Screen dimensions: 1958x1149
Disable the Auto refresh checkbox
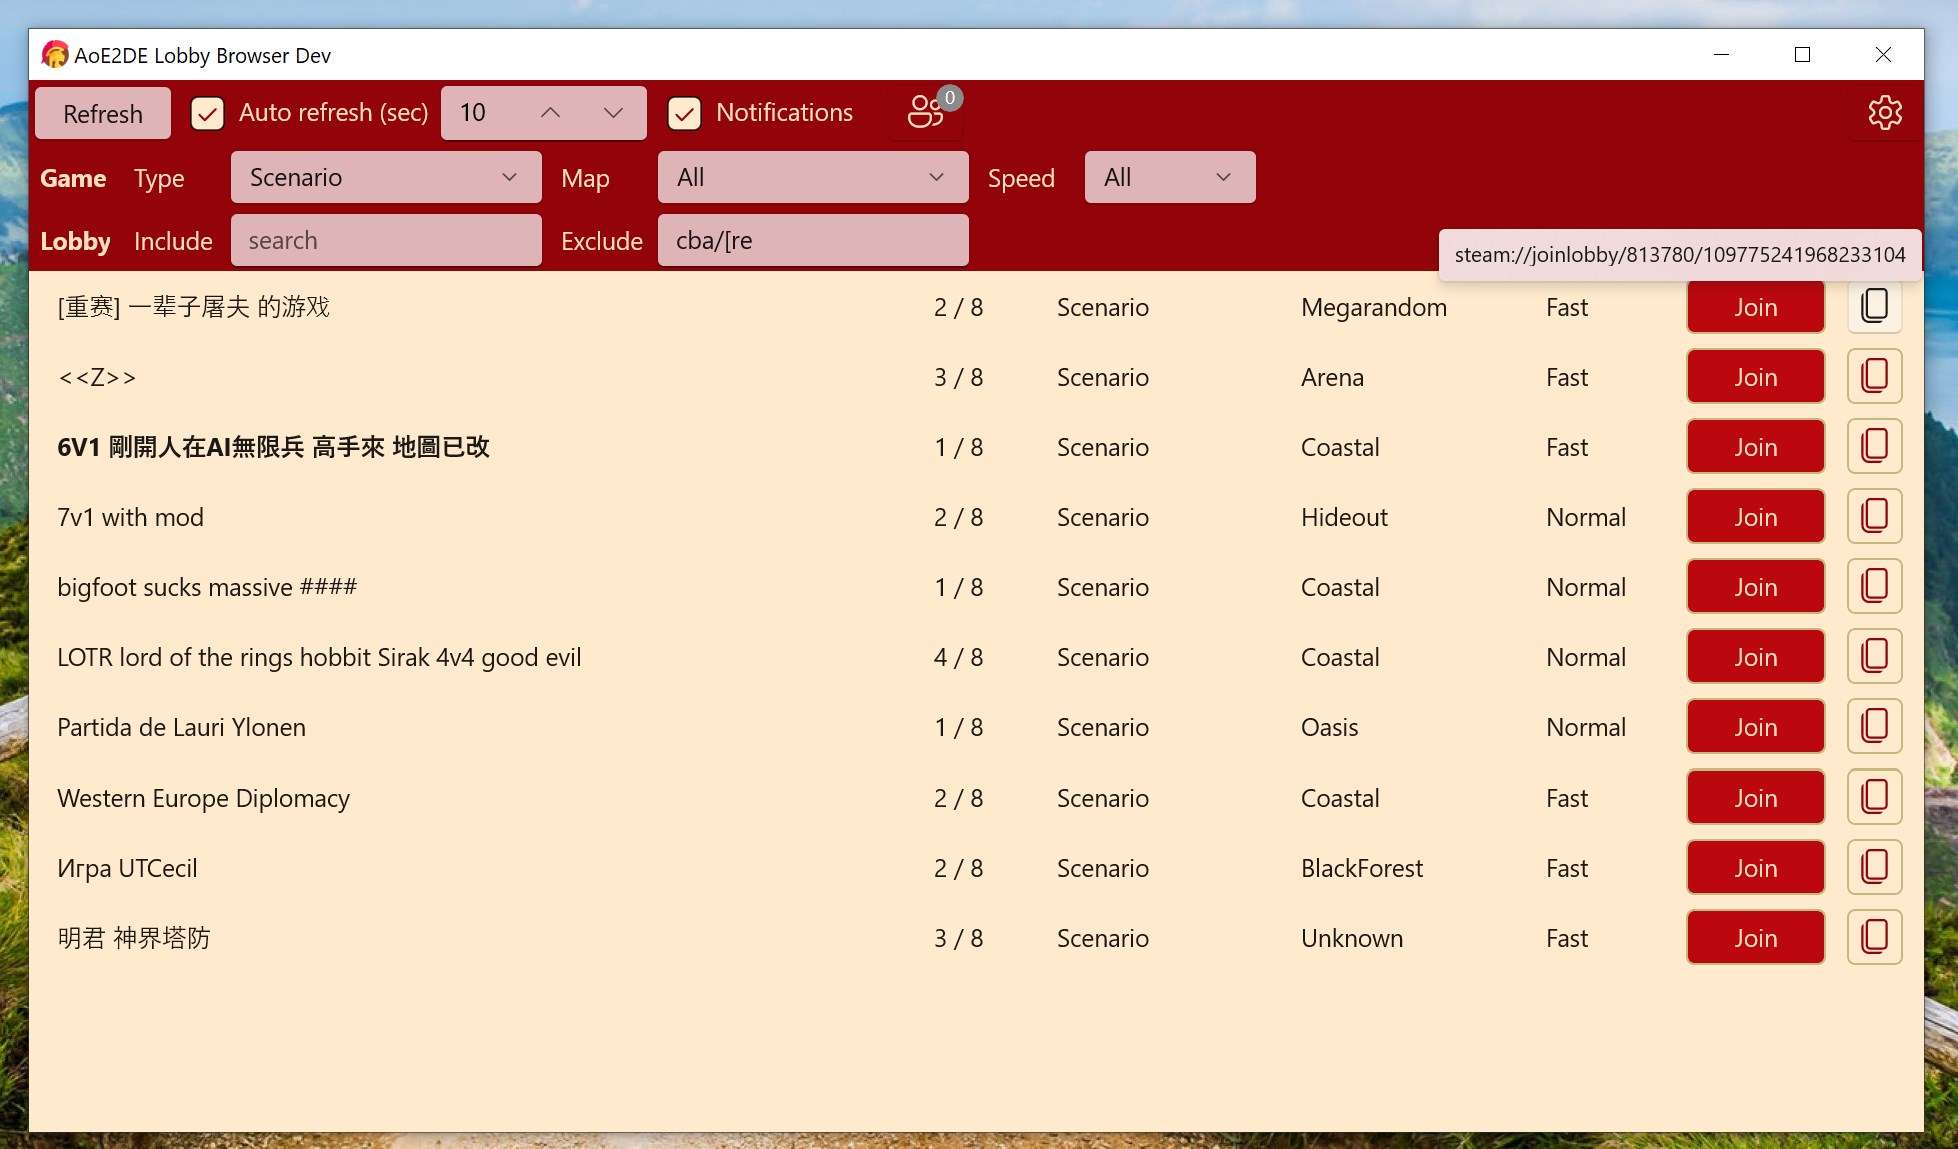point(207,113)
